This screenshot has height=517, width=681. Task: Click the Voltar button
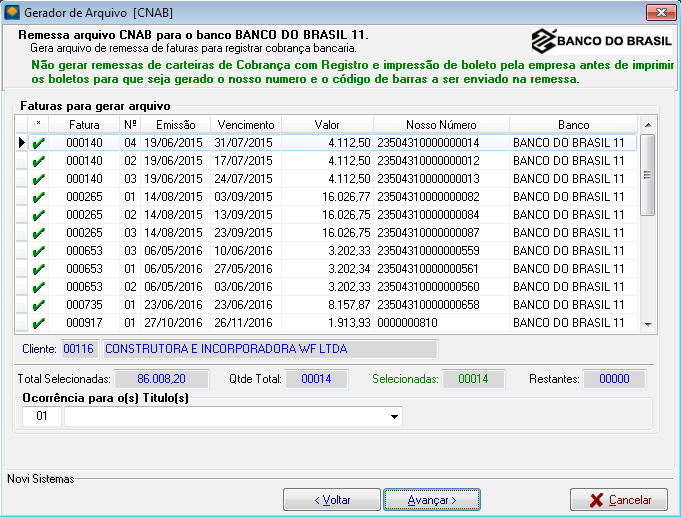pos(332,500)
